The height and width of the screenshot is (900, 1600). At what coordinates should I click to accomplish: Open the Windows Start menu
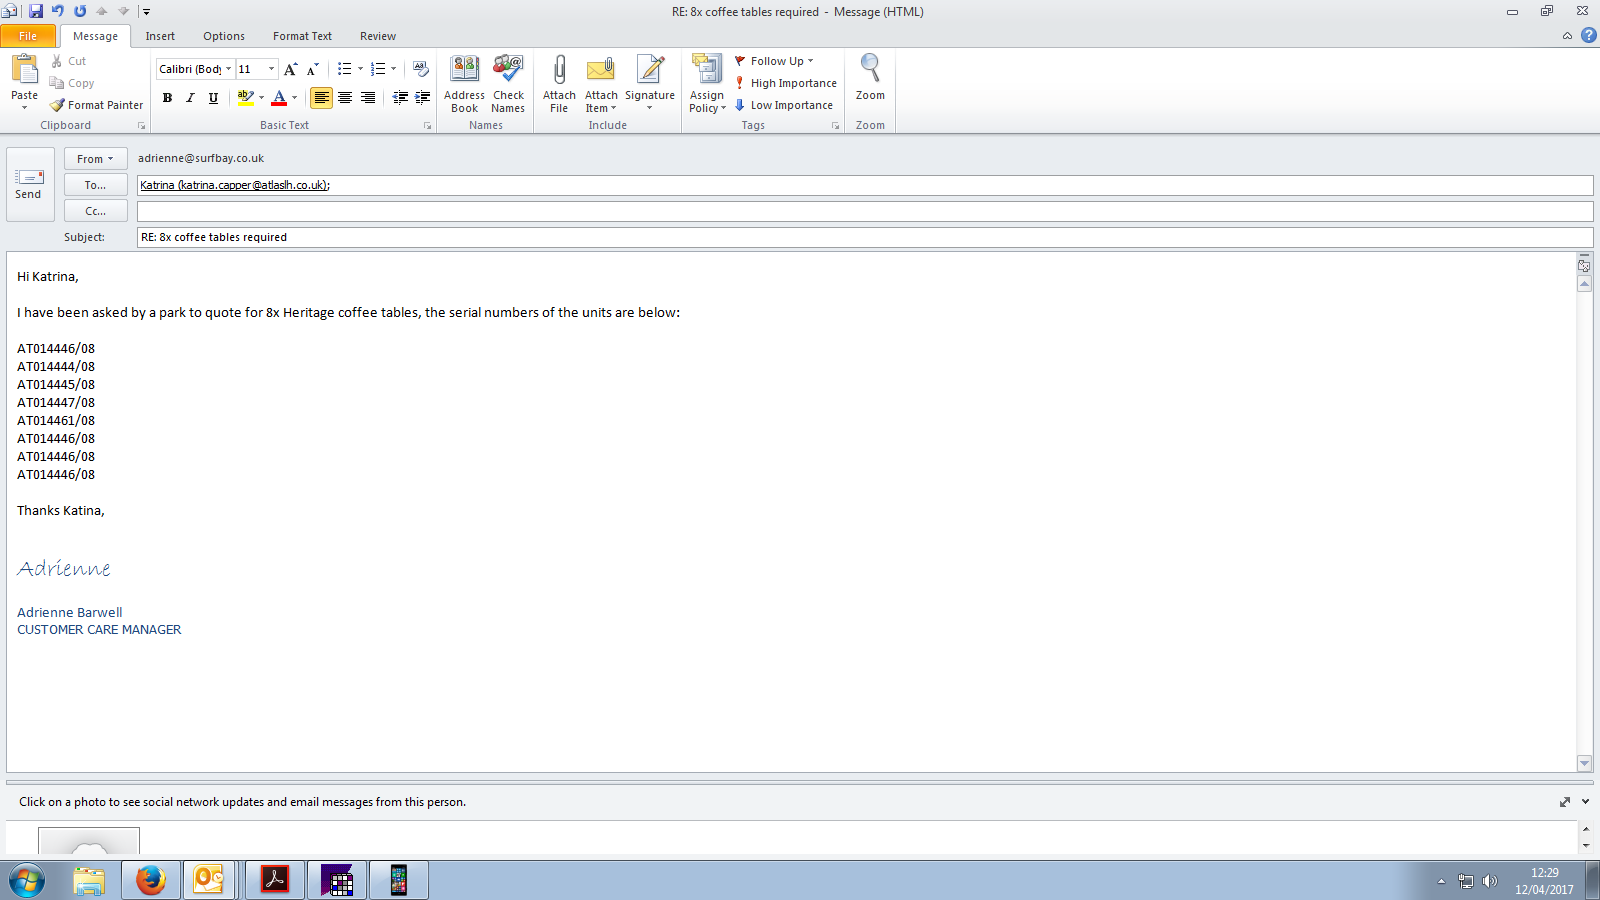[27, 880]
